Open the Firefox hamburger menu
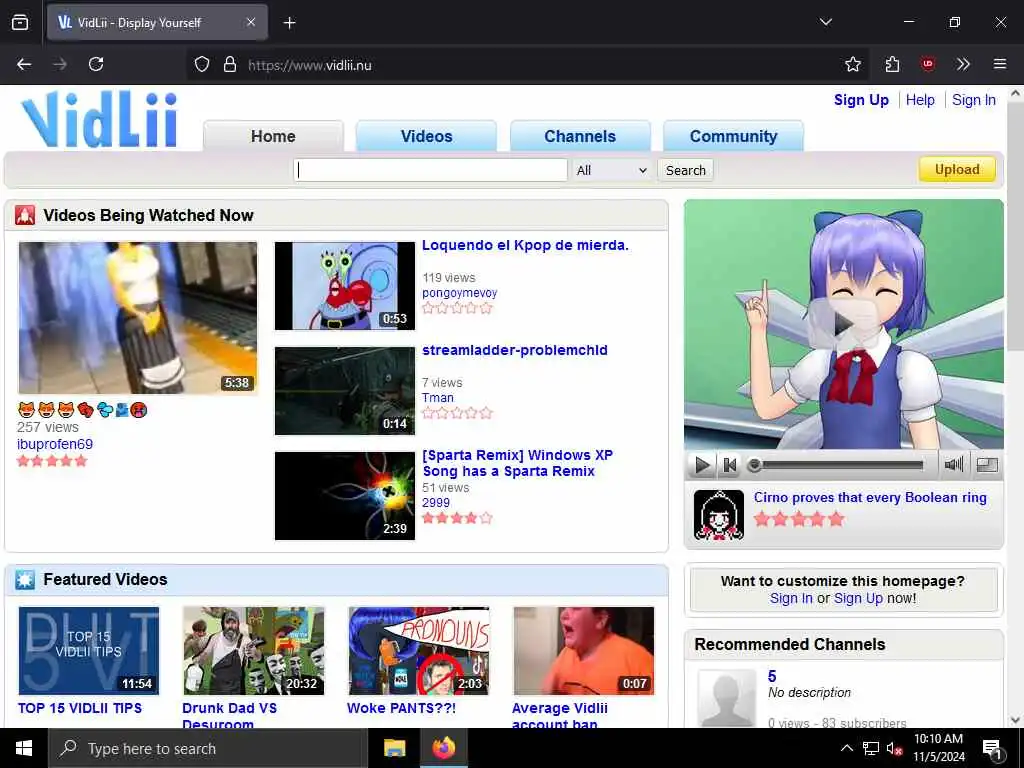1024x768 pixels. click(x=999, y=64)
